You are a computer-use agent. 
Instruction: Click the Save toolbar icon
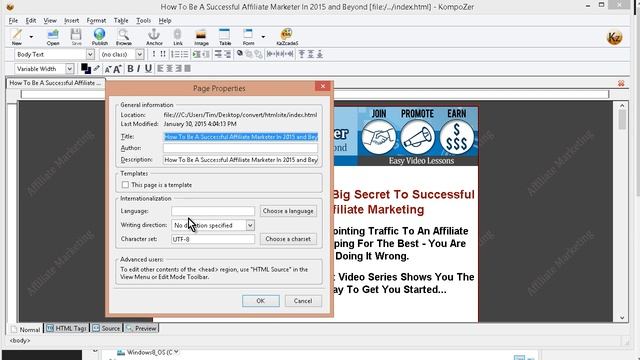click(76, 37)
